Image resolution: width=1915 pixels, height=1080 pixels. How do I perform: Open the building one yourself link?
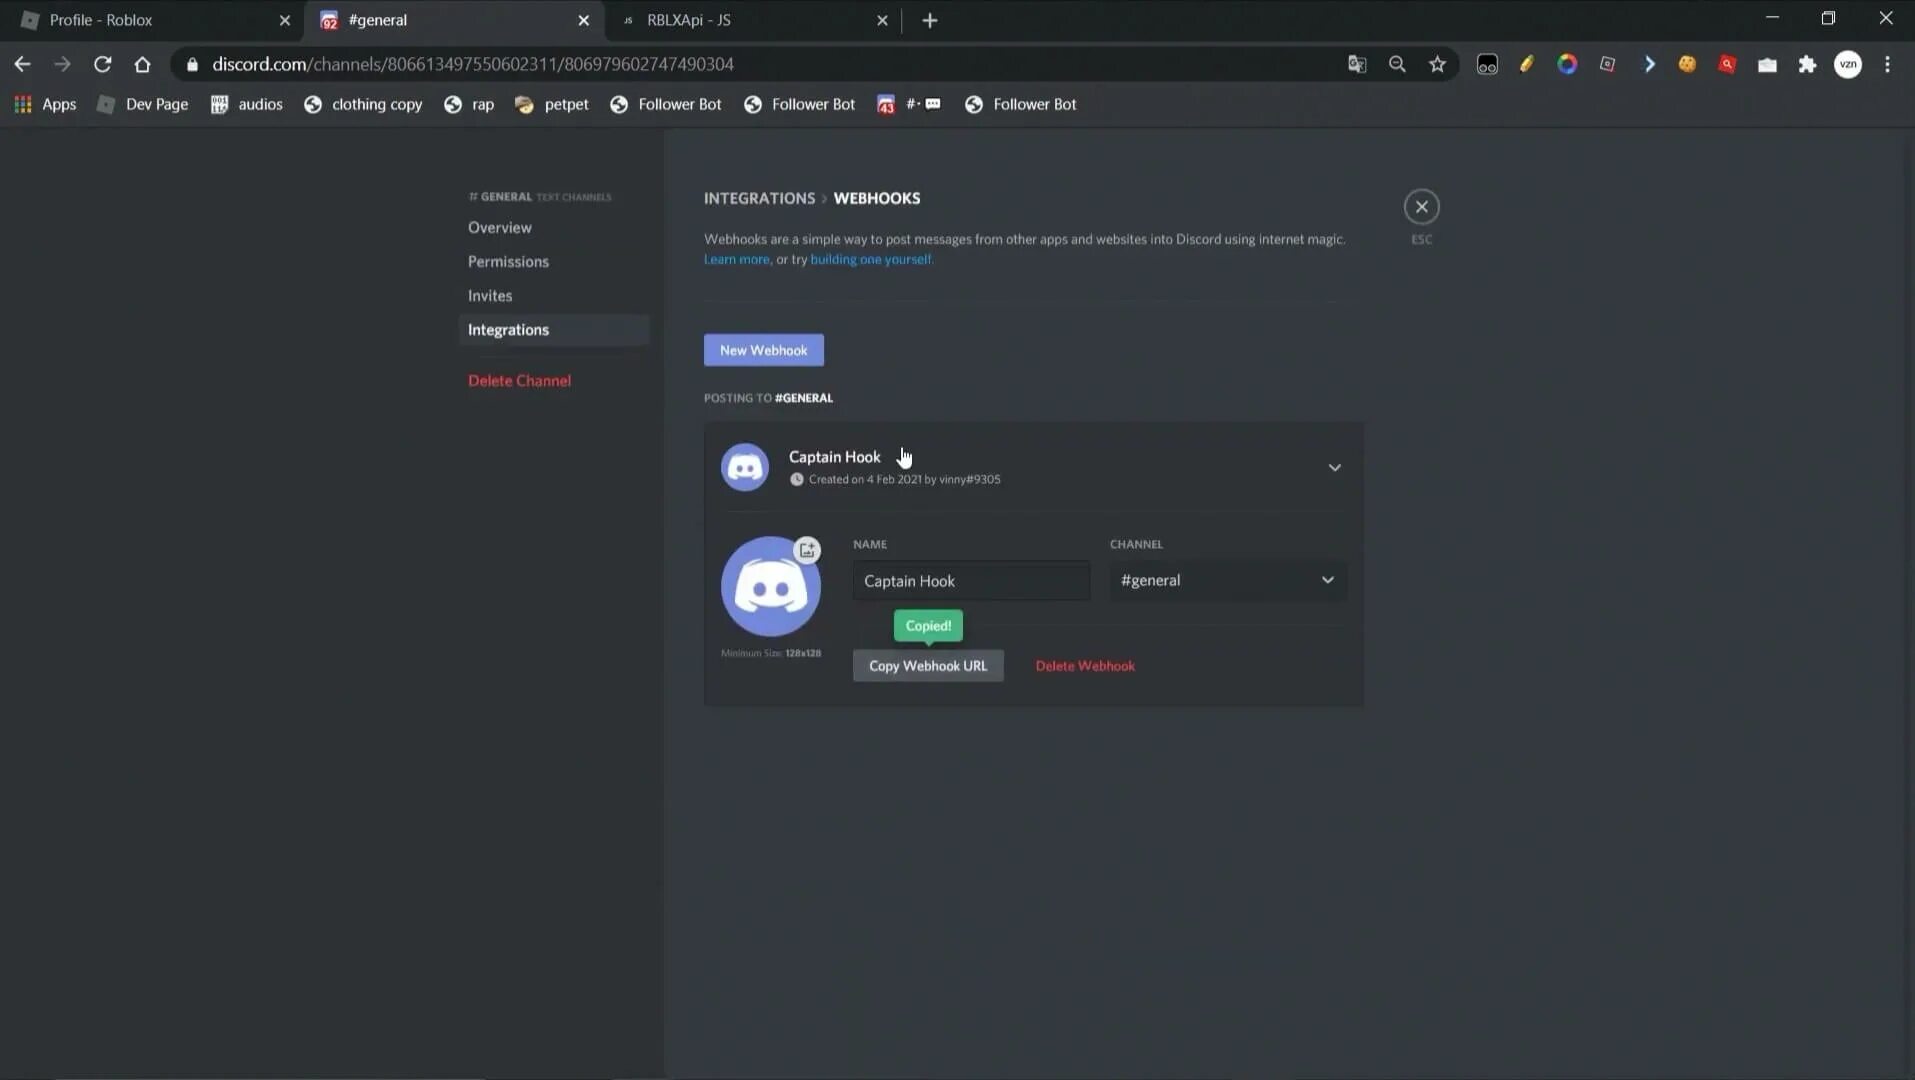(869, 259)
